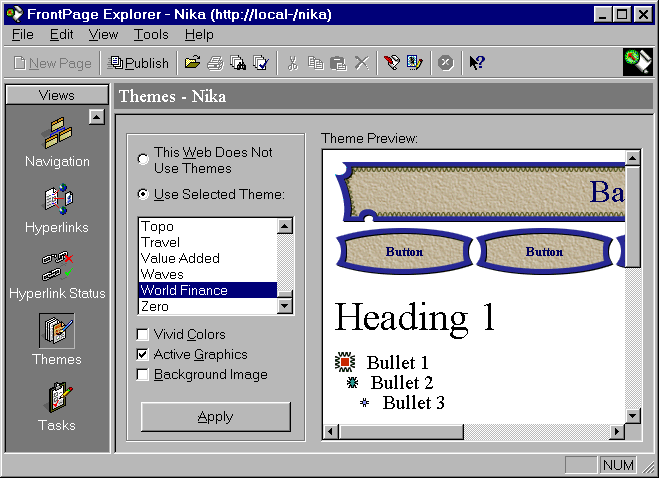Select the Themes view icon

point(57,331)
